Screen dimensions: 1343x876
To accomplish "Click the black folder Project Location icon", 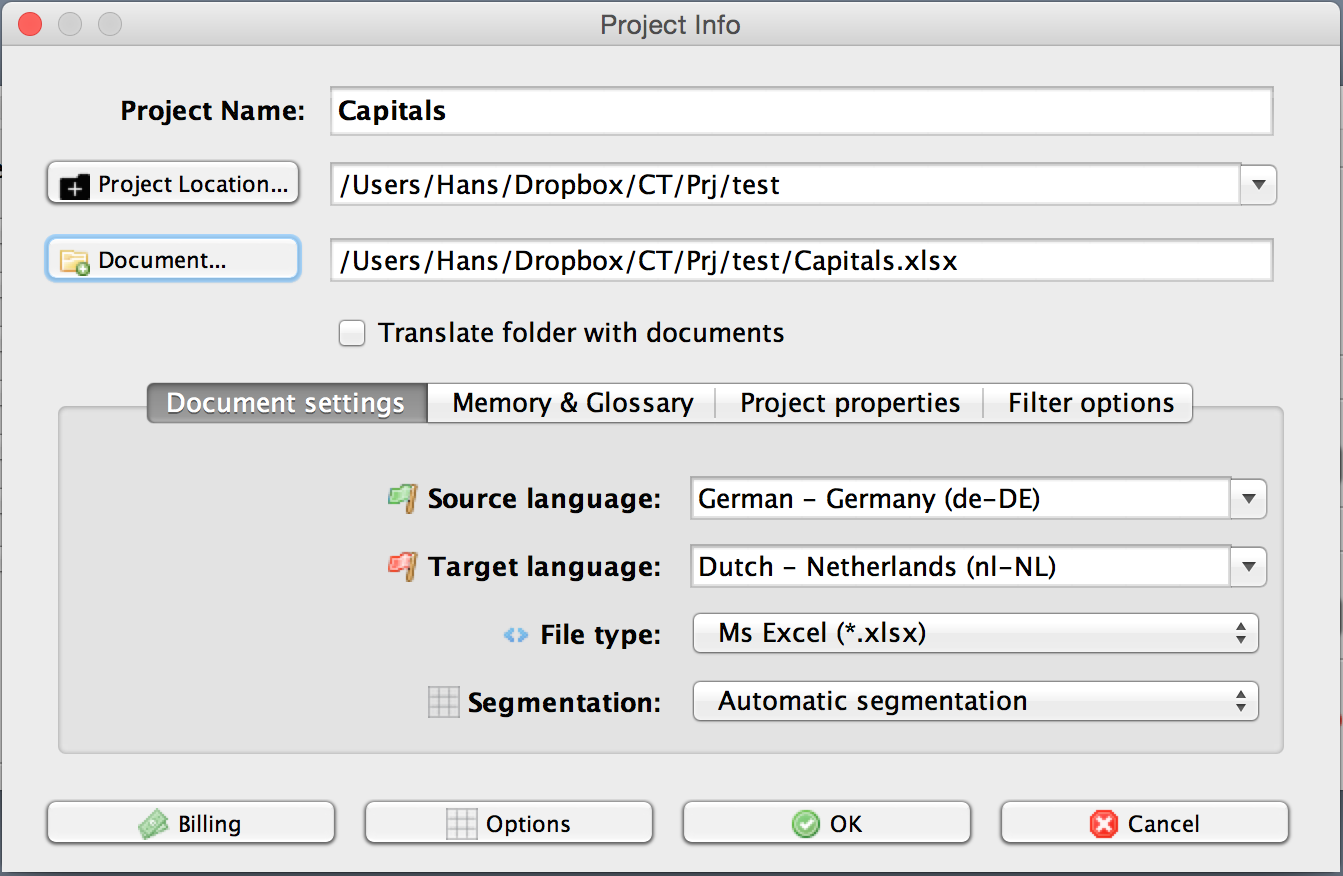I will pos(75,185).
